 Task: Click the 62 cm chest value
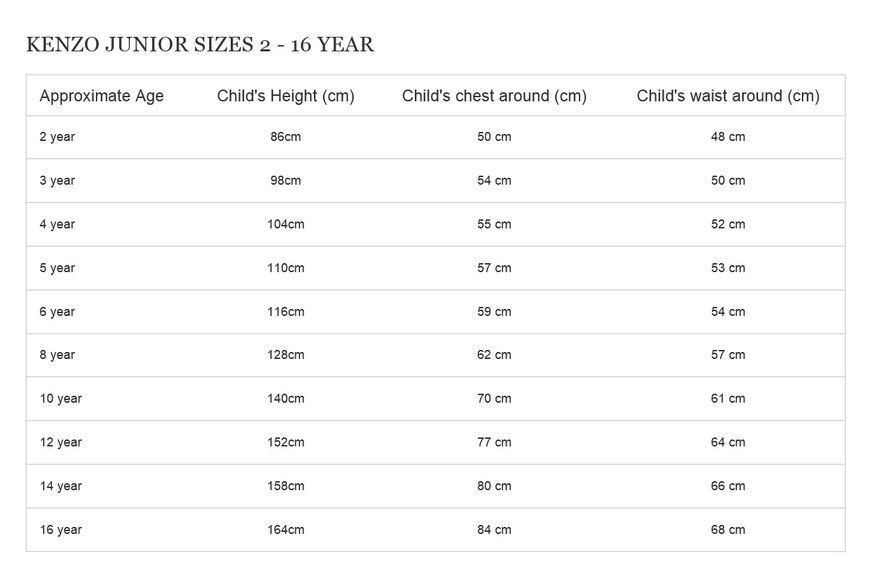point(494,355)
